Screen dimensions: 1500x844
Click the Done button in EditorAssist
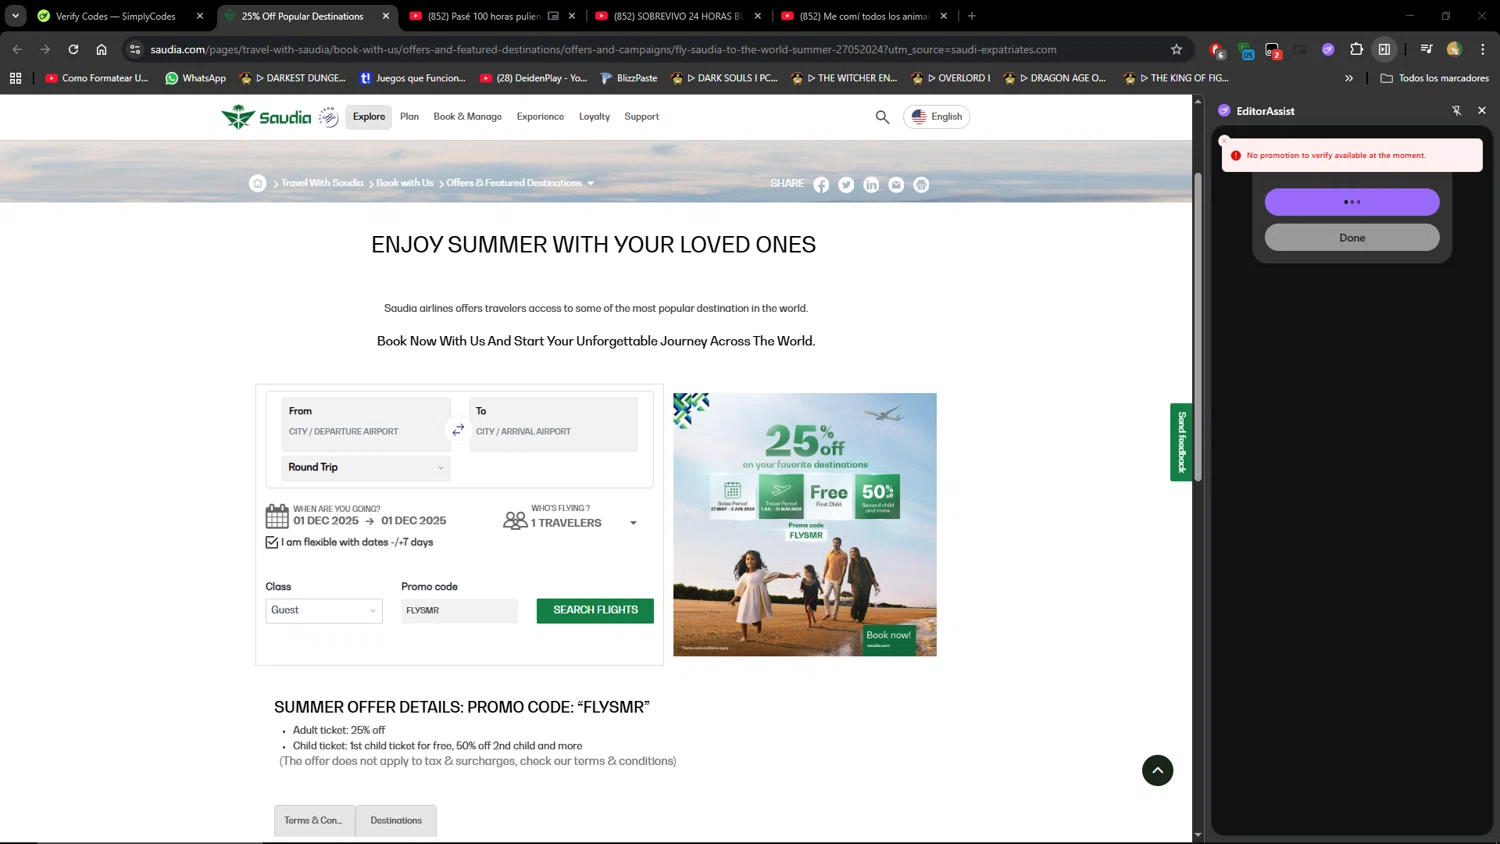(x=1352, y=238)
